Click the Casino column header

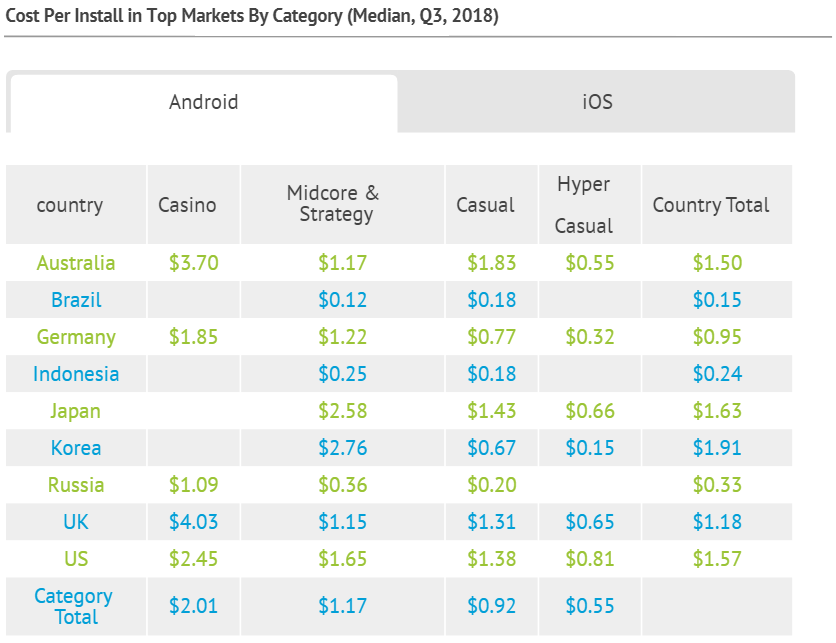point(187,205)
